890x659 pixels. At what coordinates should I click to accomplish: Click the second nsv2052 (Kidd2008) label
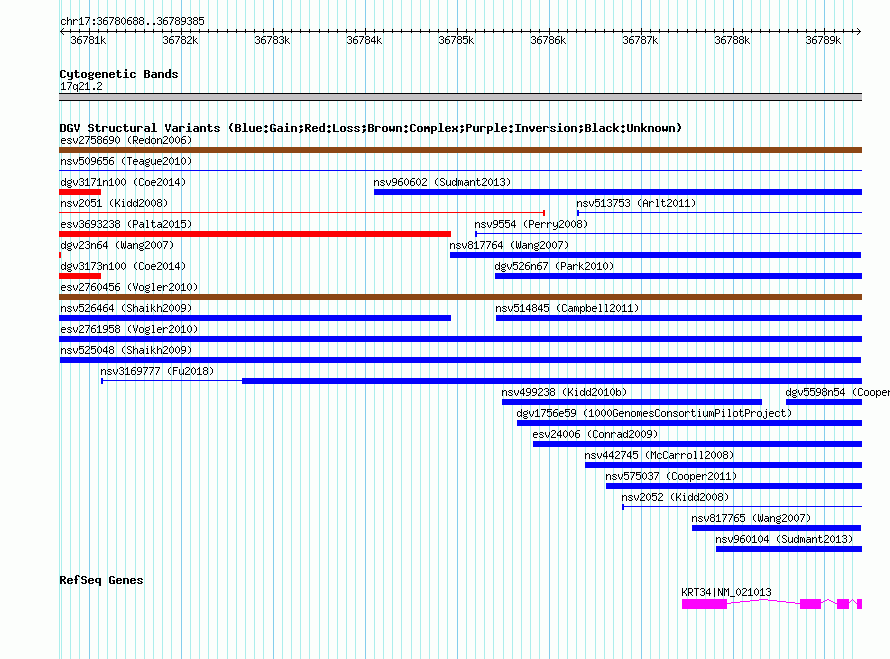tap(675, 497)
